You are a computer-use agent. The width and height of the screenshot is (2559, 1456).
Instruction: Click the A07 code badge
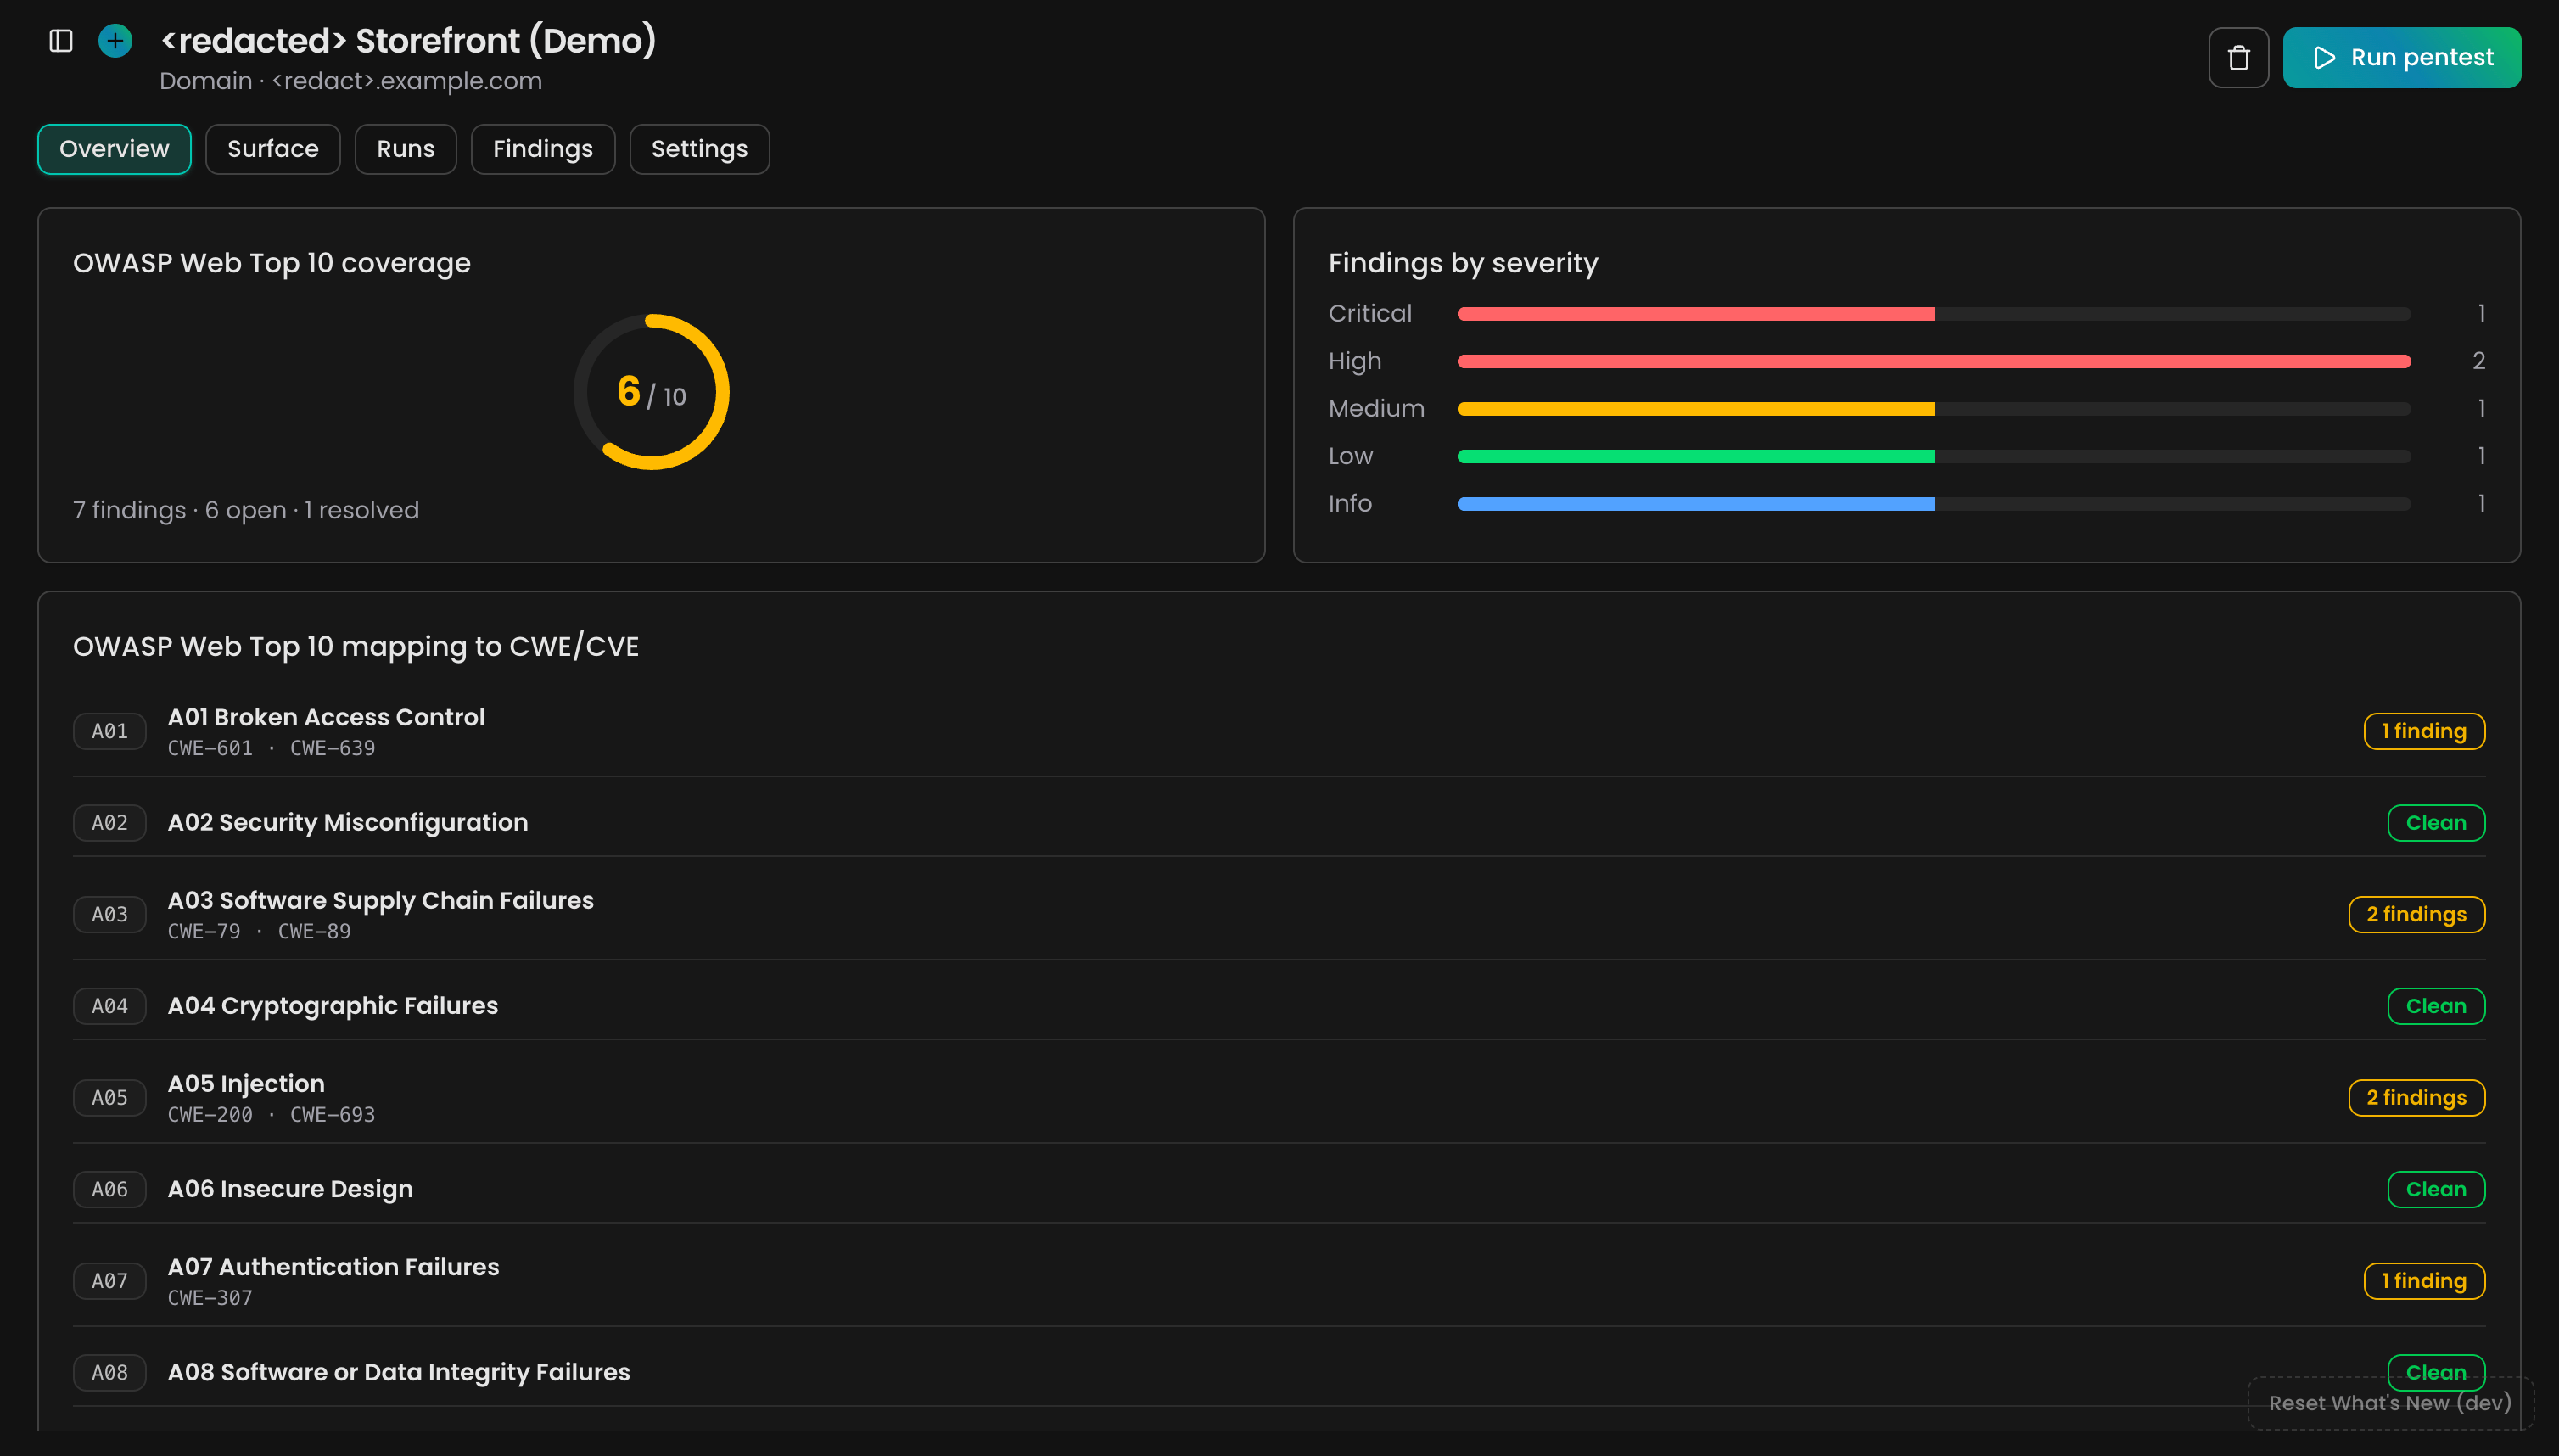pyautogui.click(x=110, y=1281)
